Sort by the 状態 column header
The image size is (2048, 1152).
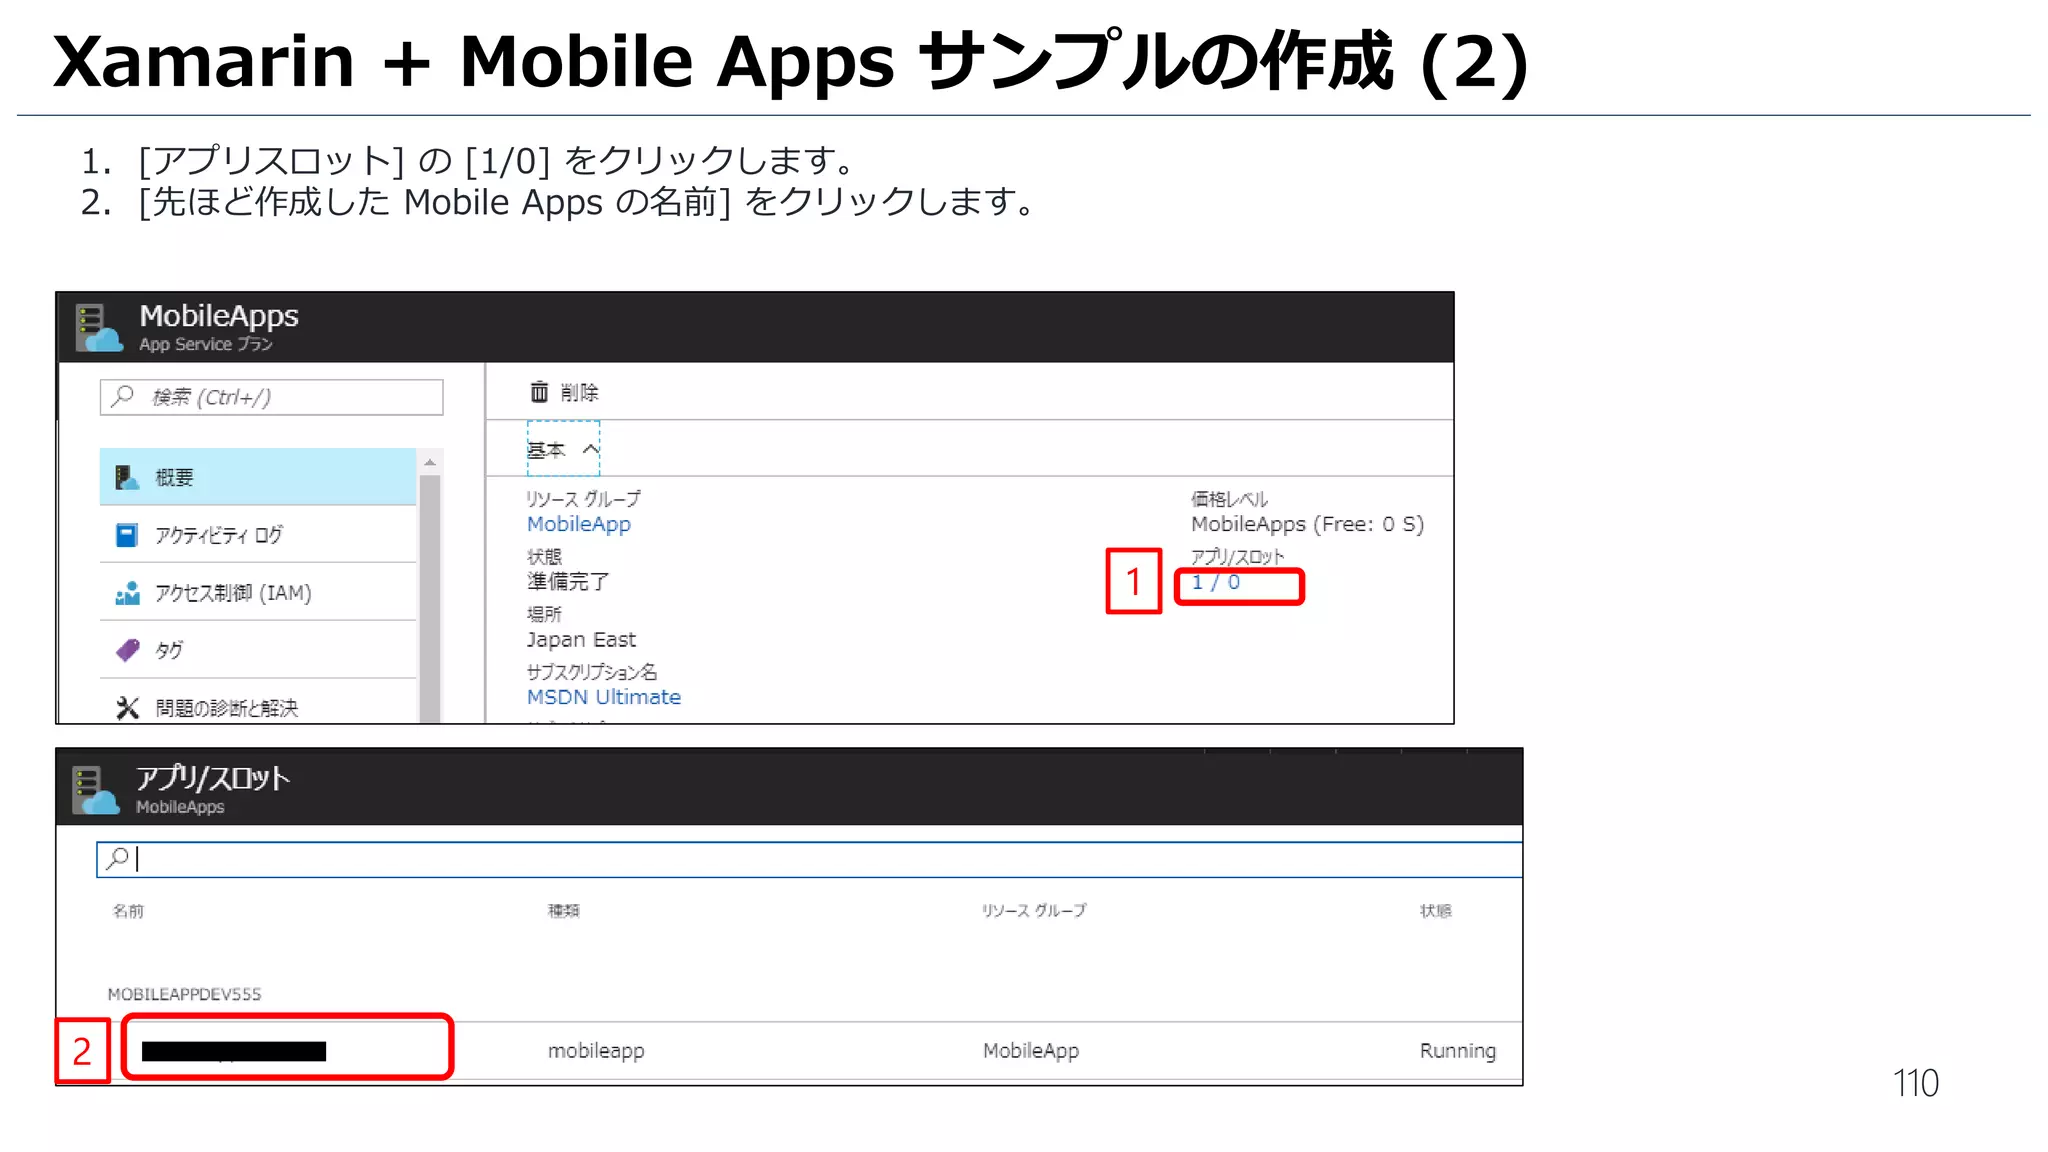1436,911
